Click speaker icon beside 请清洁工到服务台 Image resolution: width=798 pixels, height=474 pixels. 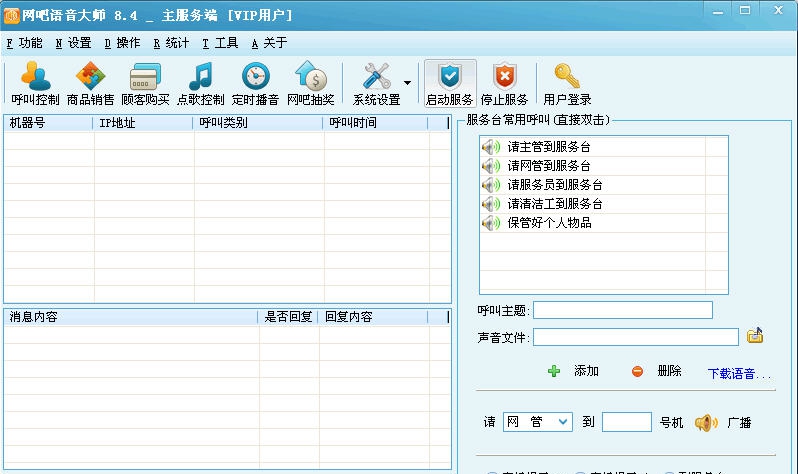point(491,204)
